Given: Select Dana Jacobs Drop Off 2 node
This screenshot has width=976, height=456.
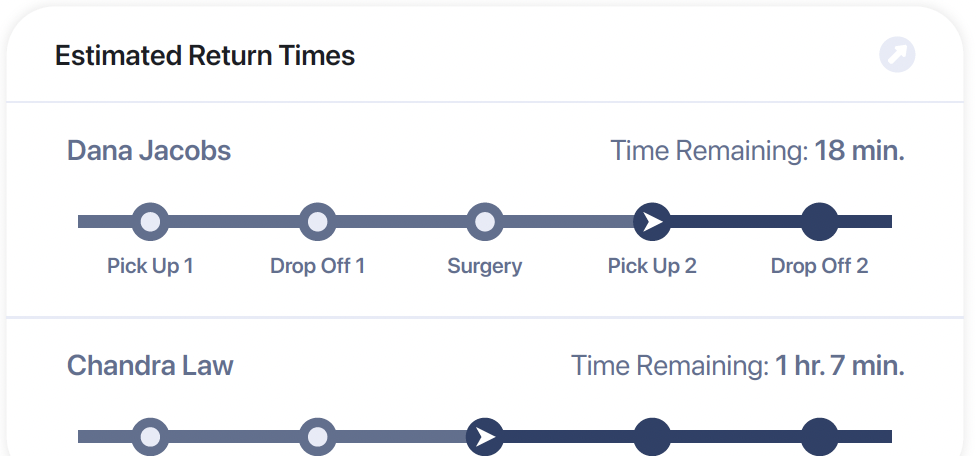Looking at the screenshot, I should (819, 221).
